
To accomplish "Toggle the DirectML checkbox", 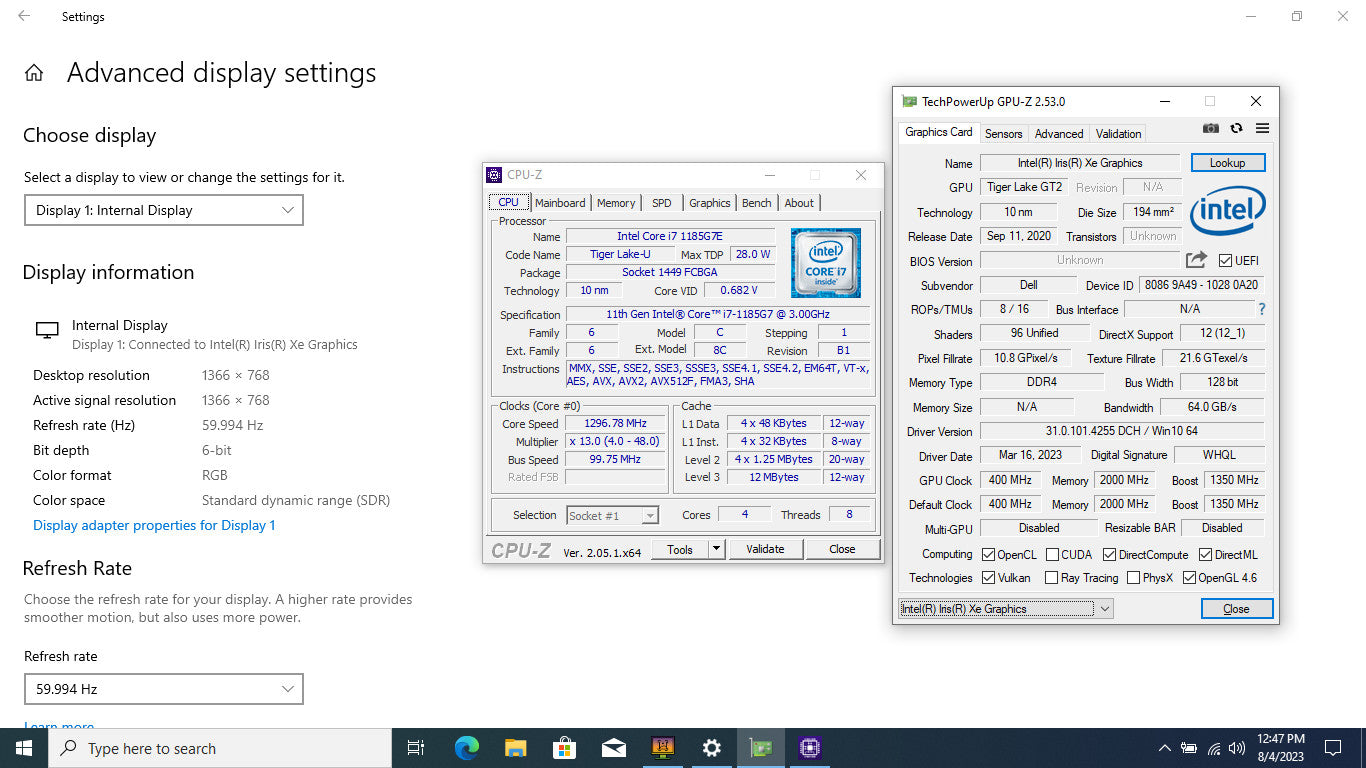I will (1205, 554).
